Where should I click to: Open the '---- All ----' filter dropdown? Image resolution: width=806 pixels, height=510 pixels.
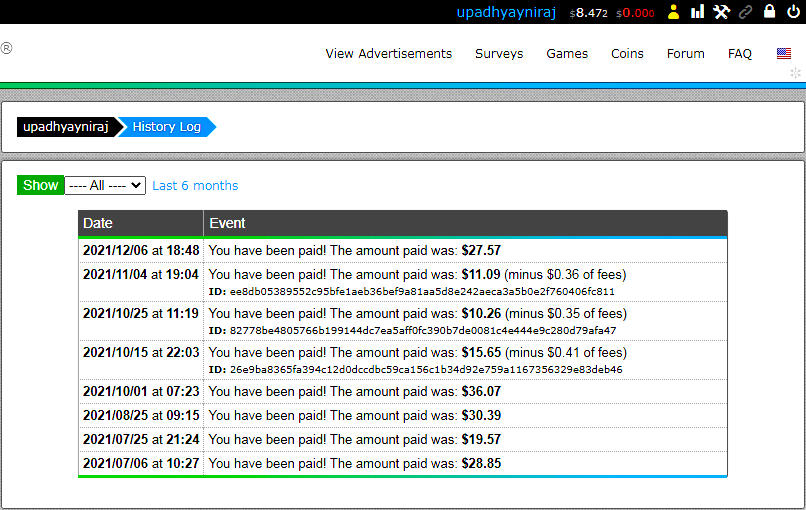[105, 185]
